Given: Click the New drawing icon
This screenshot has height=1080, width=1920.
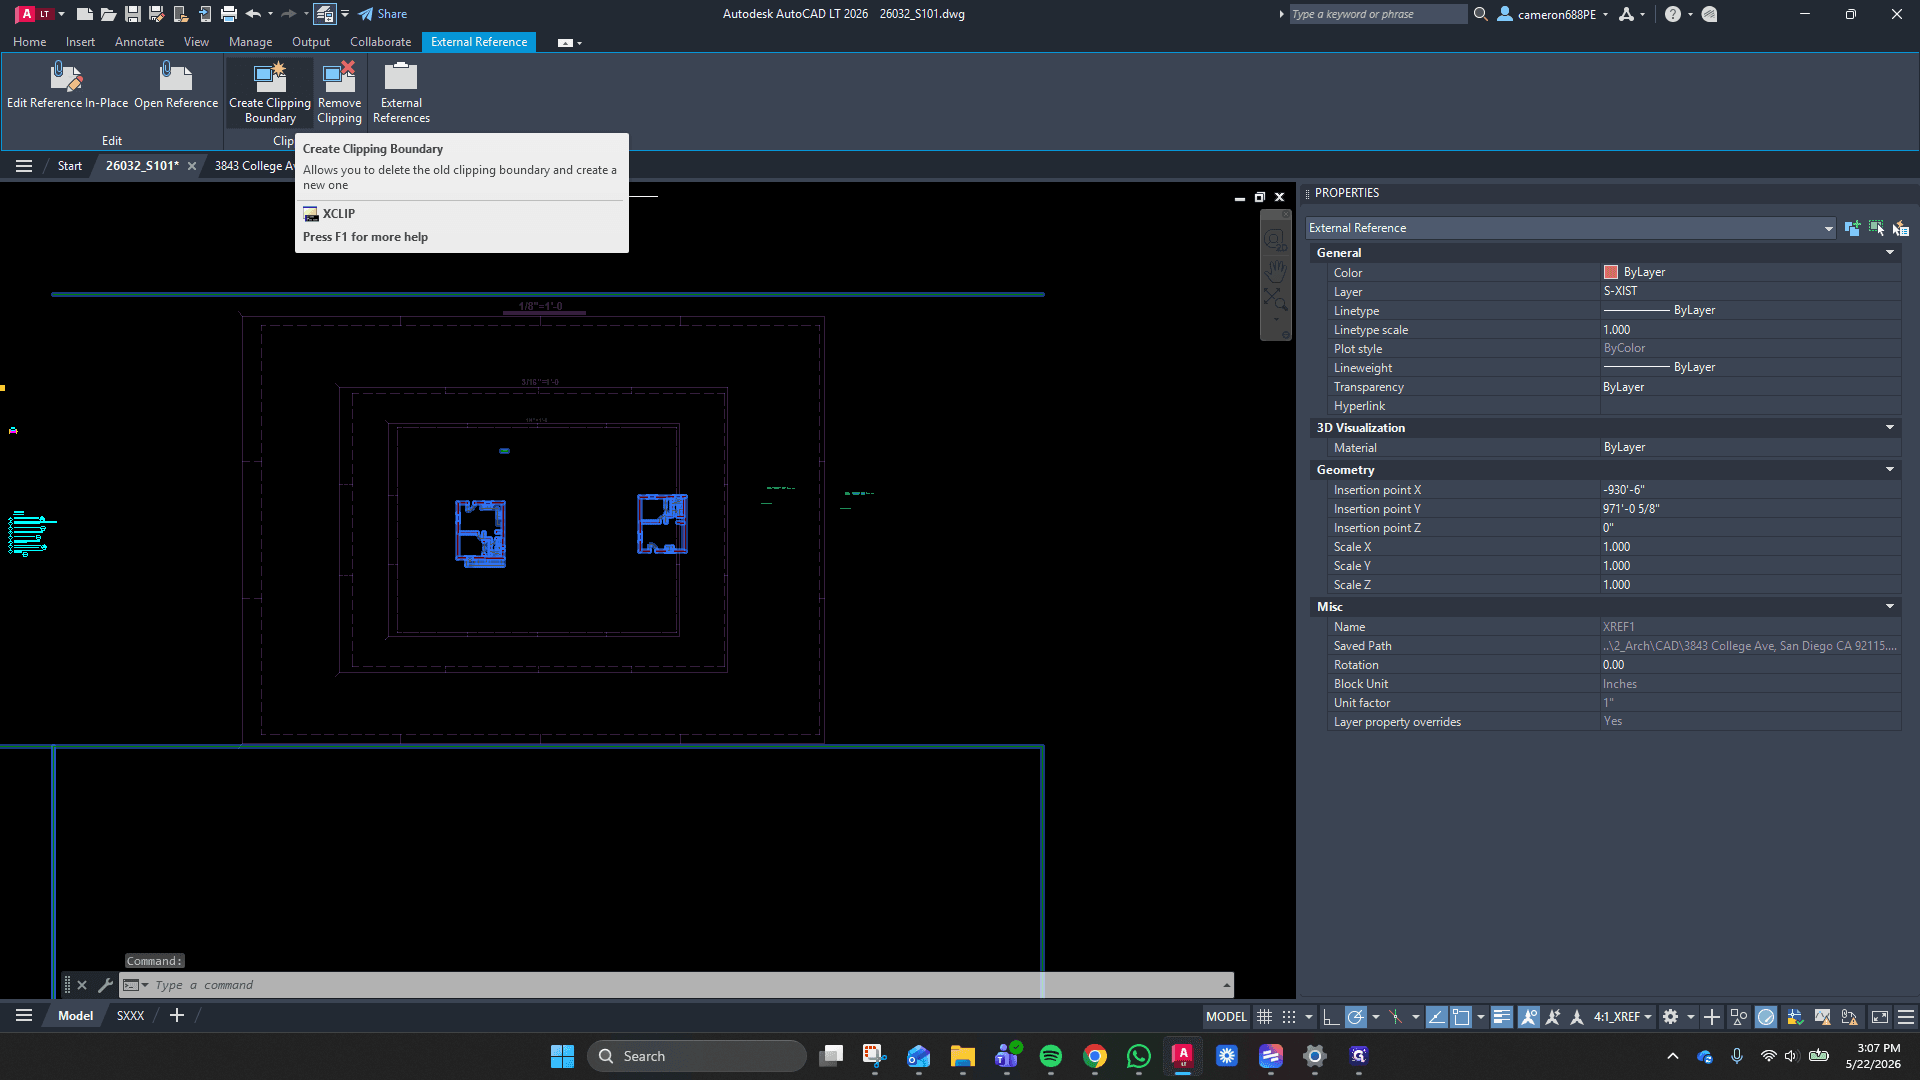Looking at the screenshot, I should (84, 14).
